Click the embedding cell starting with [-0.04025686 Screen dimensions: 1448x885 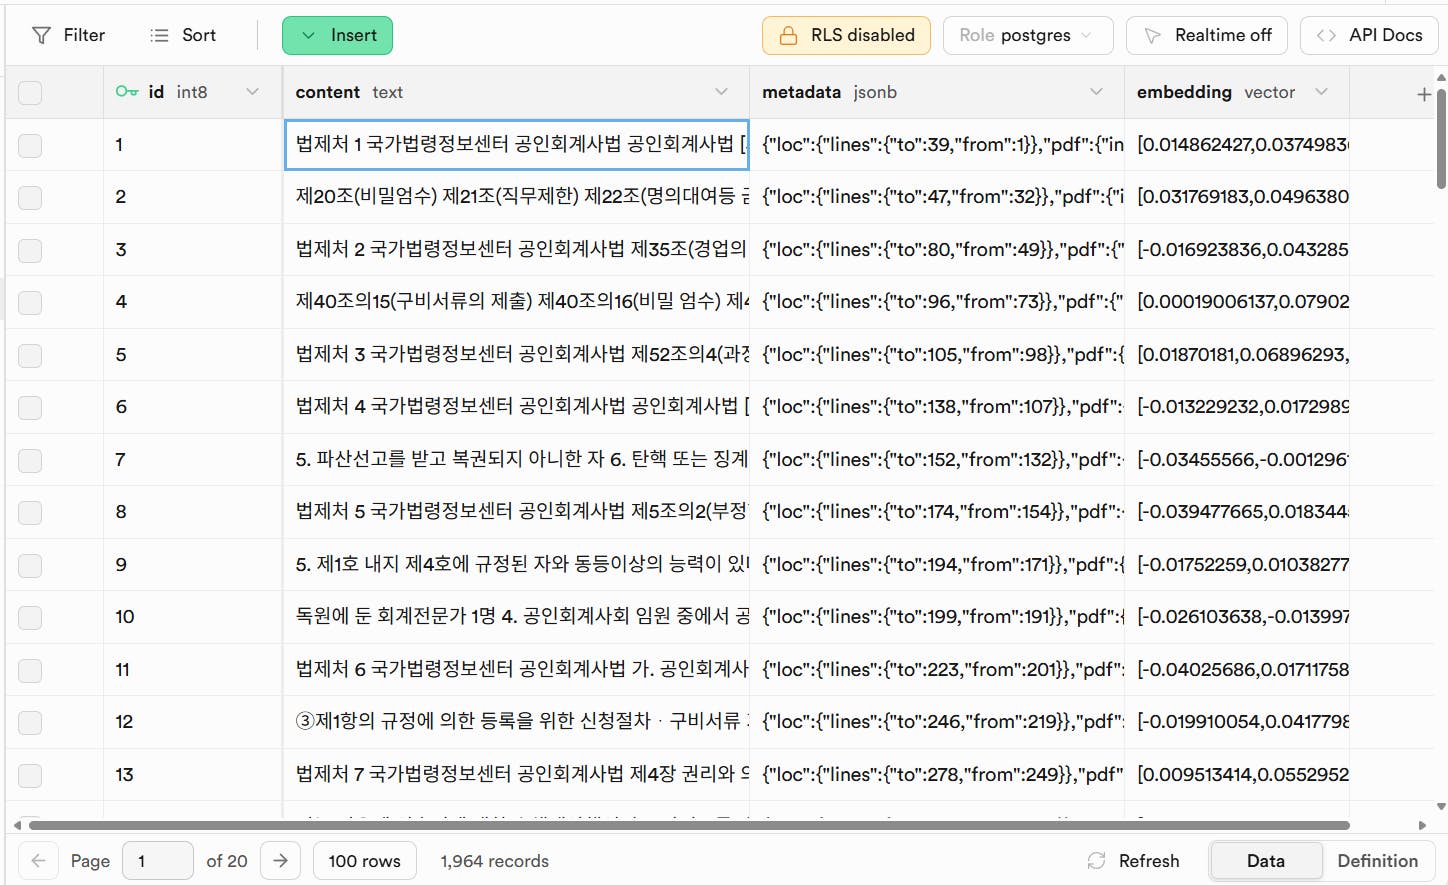coord(1237,670)
